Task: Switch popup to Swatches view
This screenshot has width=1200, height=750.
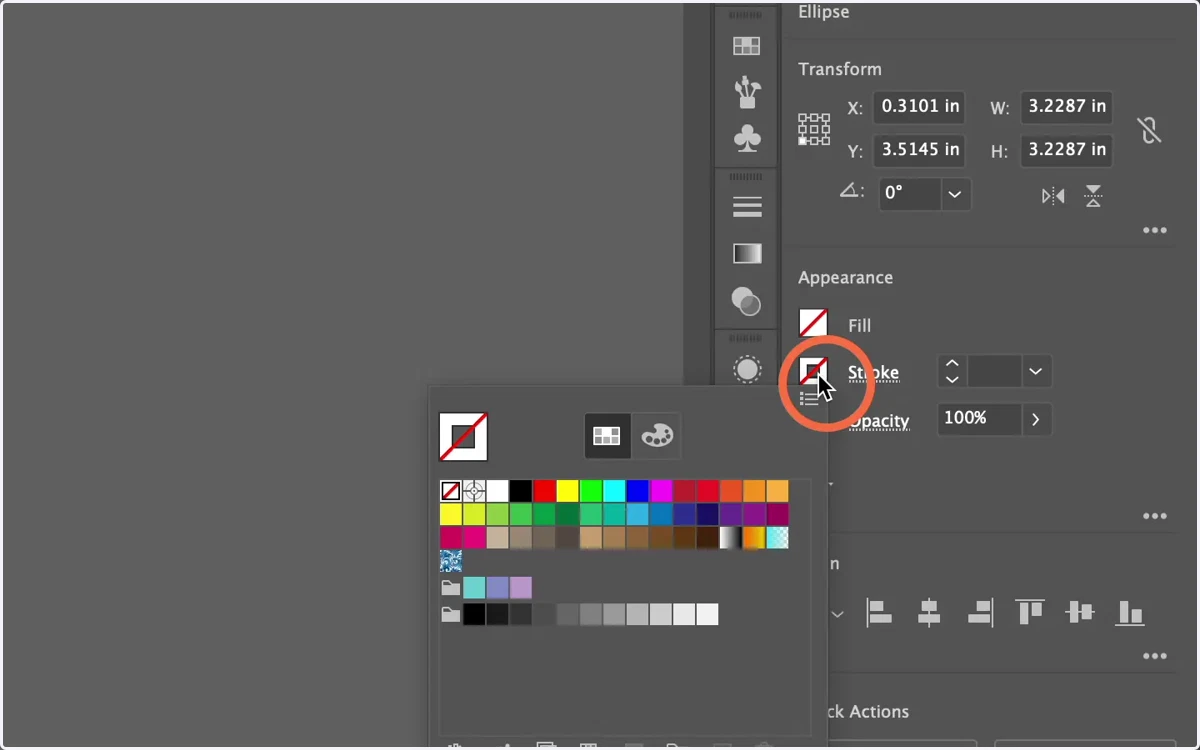Action: pyautogui.click(x=607, y=435)
